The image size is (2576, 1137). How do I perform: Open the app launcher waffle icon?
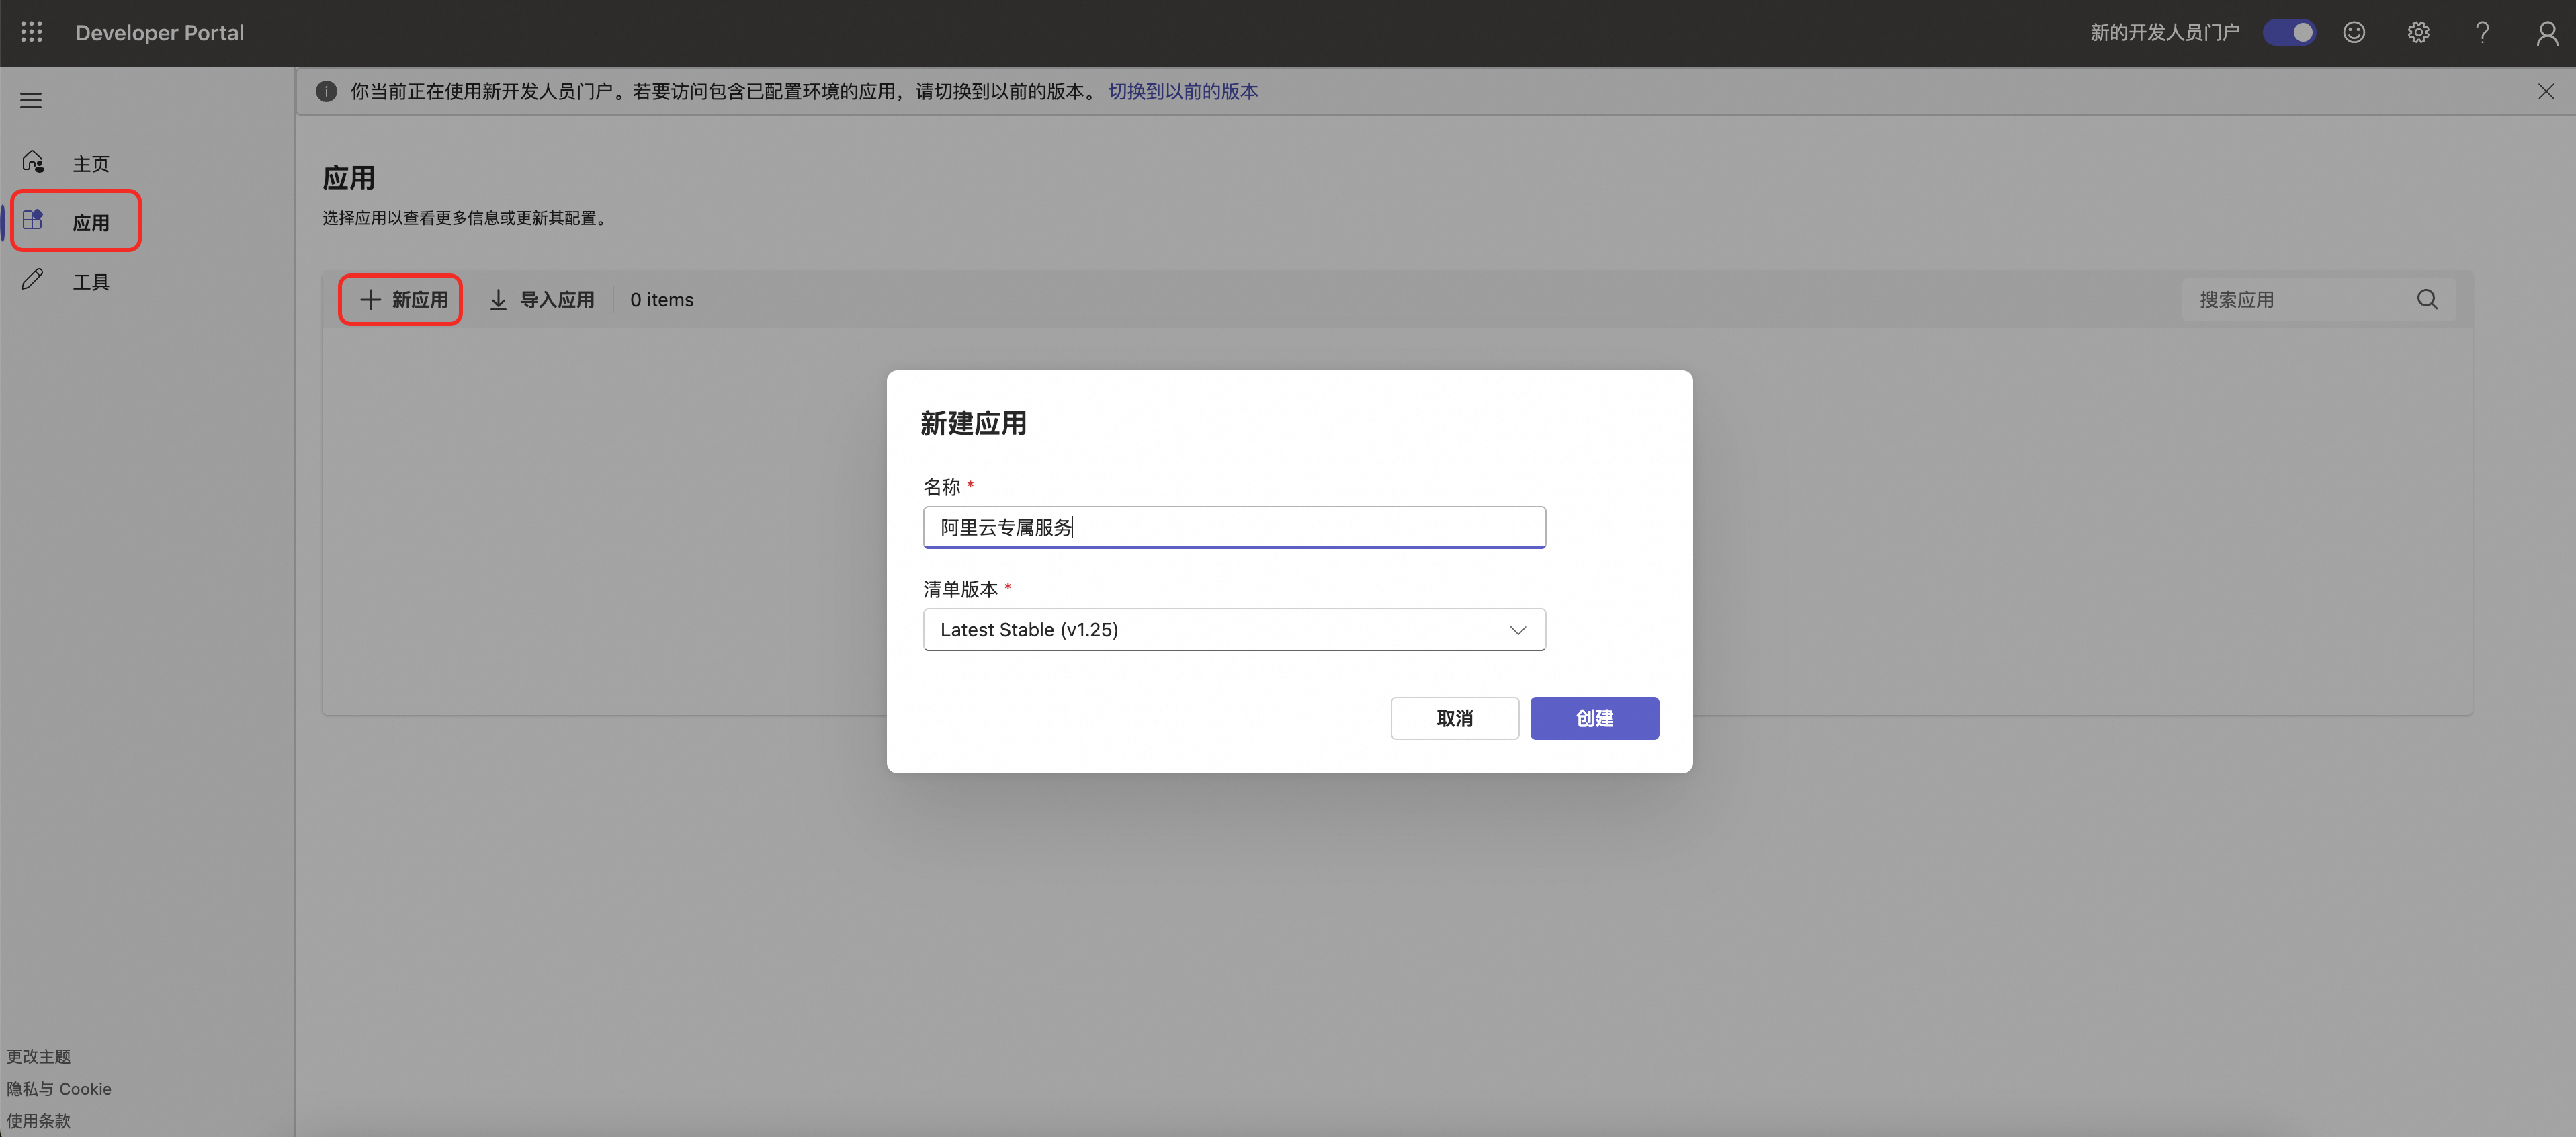31,32
